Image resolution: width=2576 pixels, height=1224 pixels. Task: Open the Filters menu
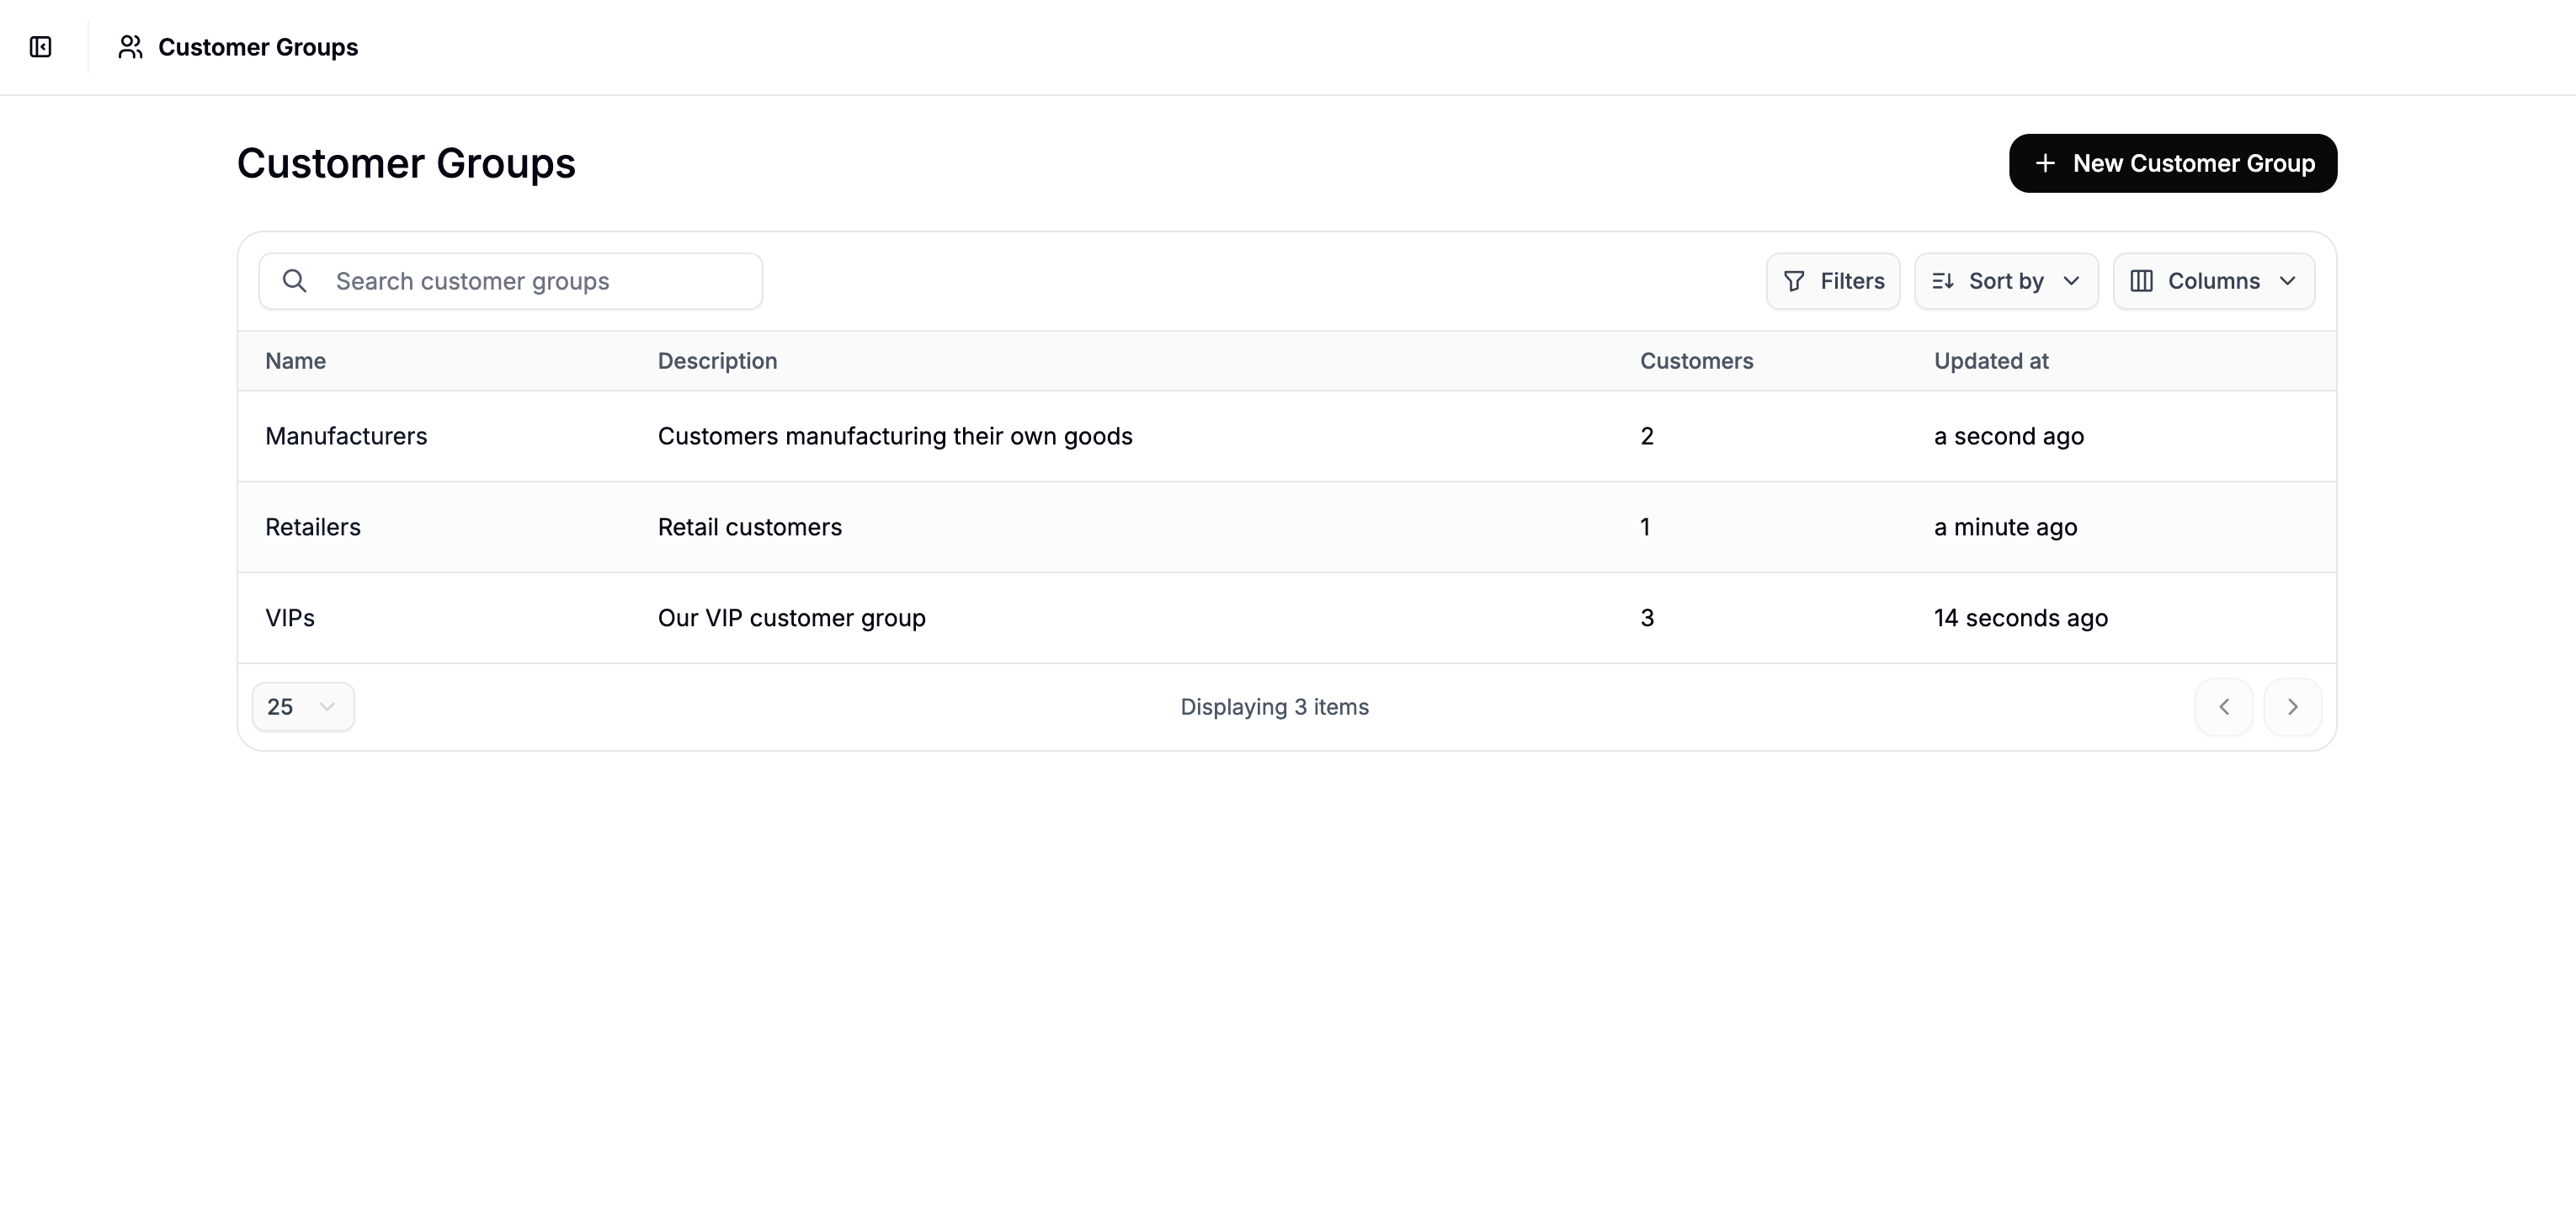coord(1833,281)
